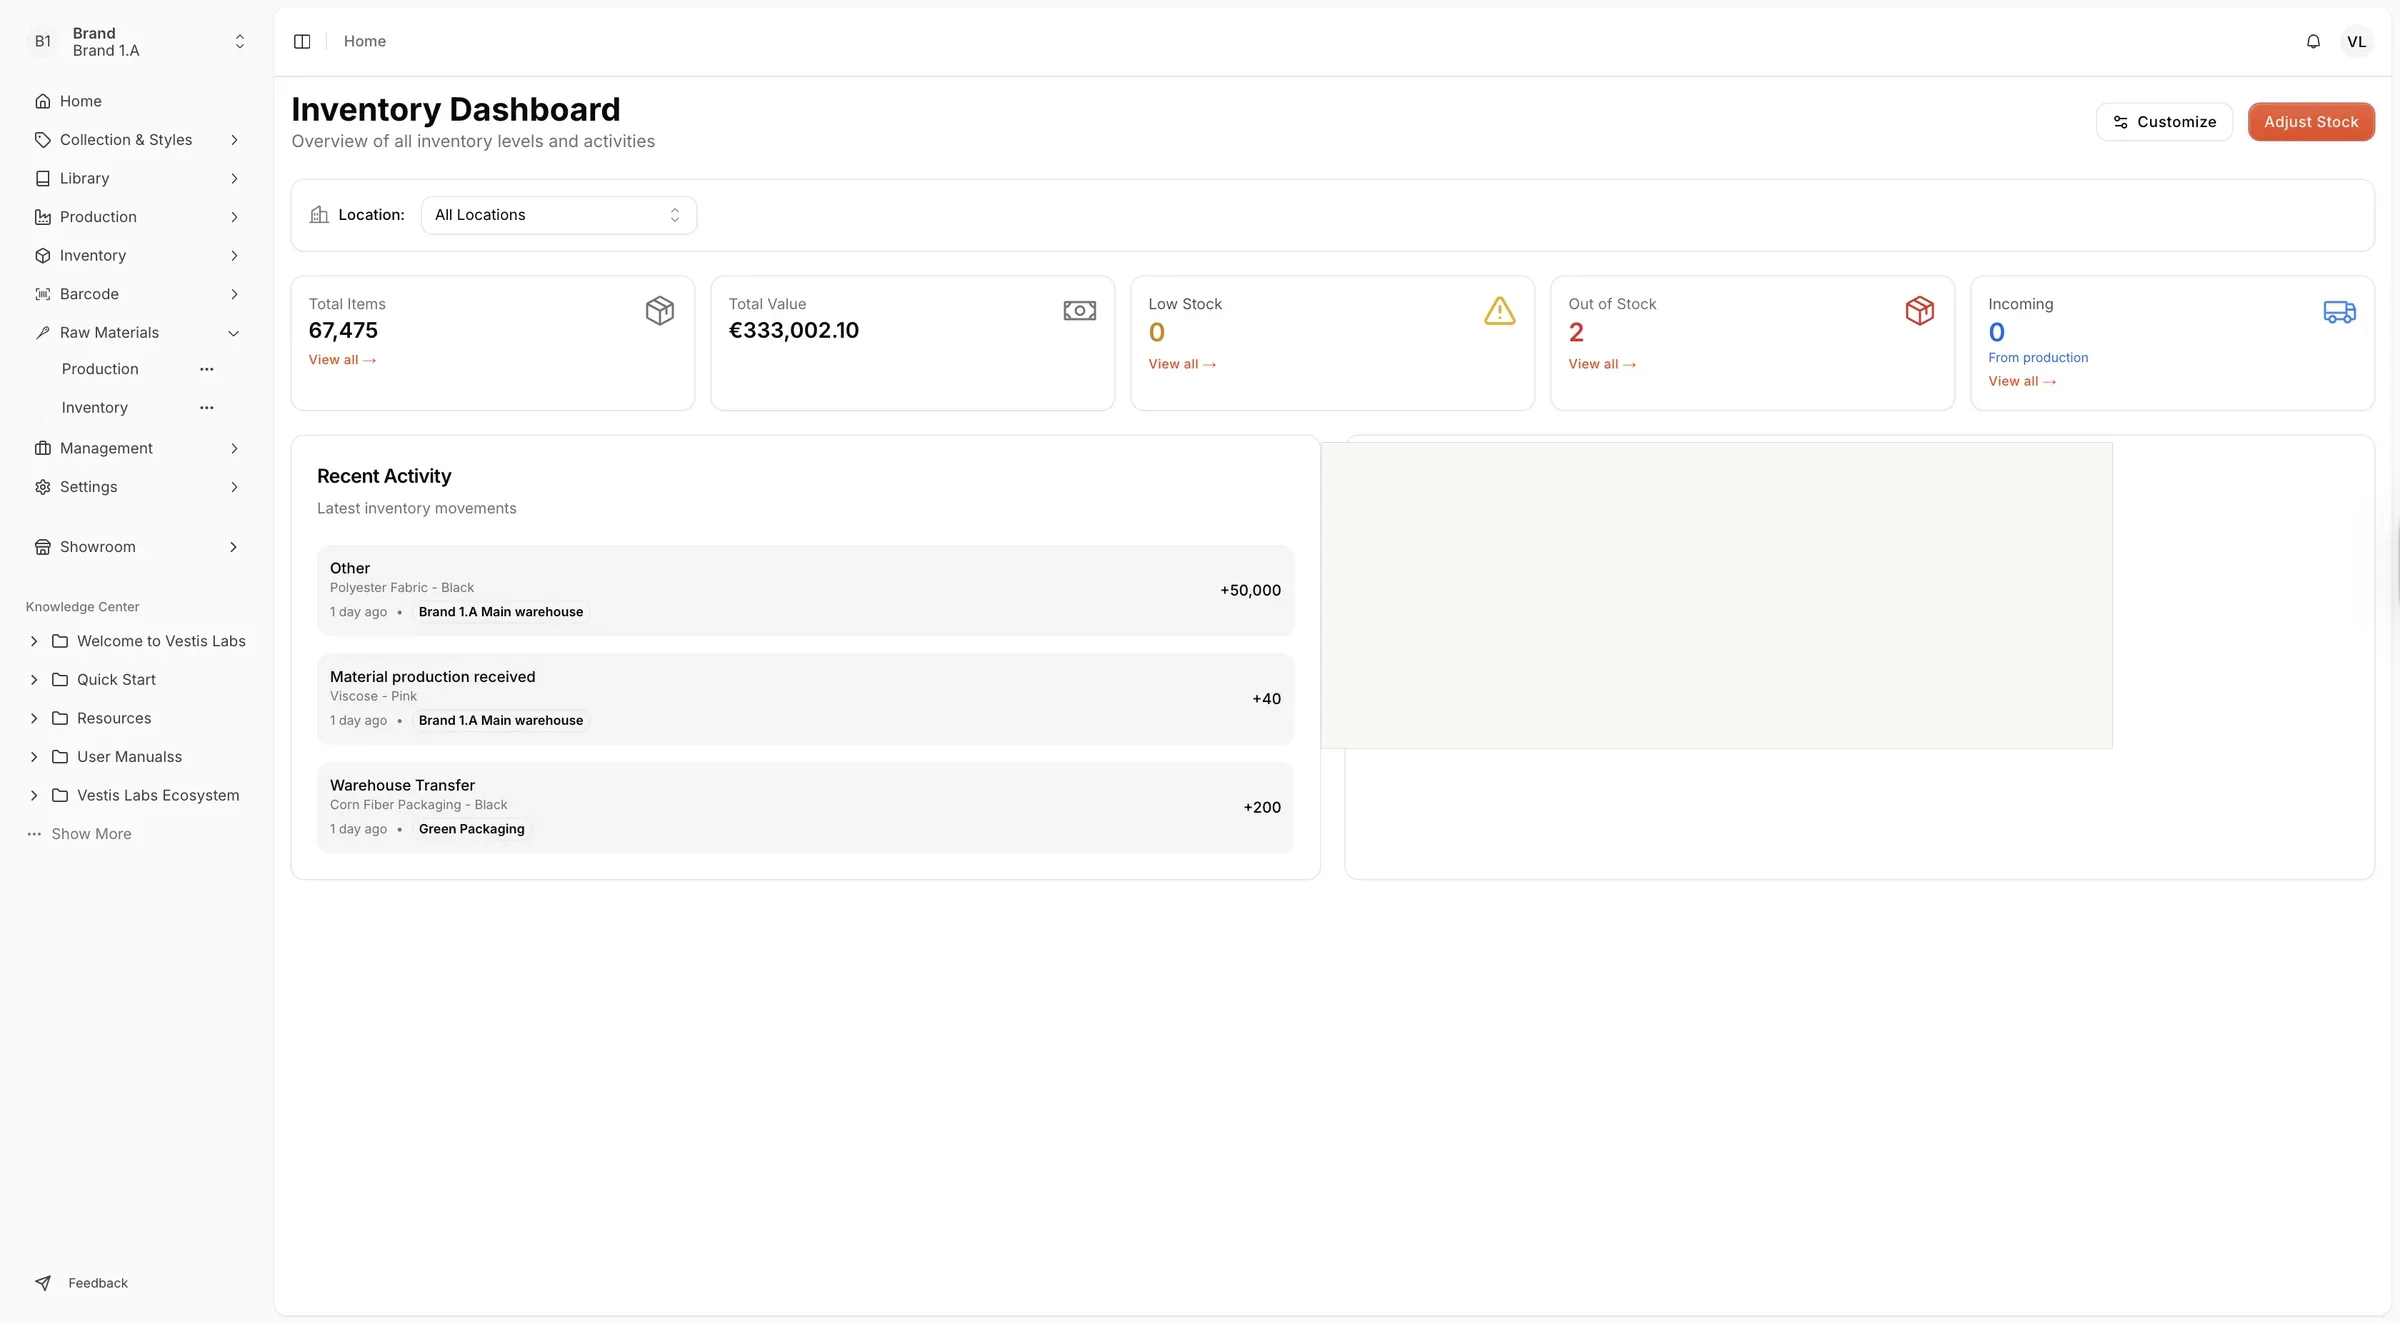
Task: Click the Customize button
Action: [2164, 122]
